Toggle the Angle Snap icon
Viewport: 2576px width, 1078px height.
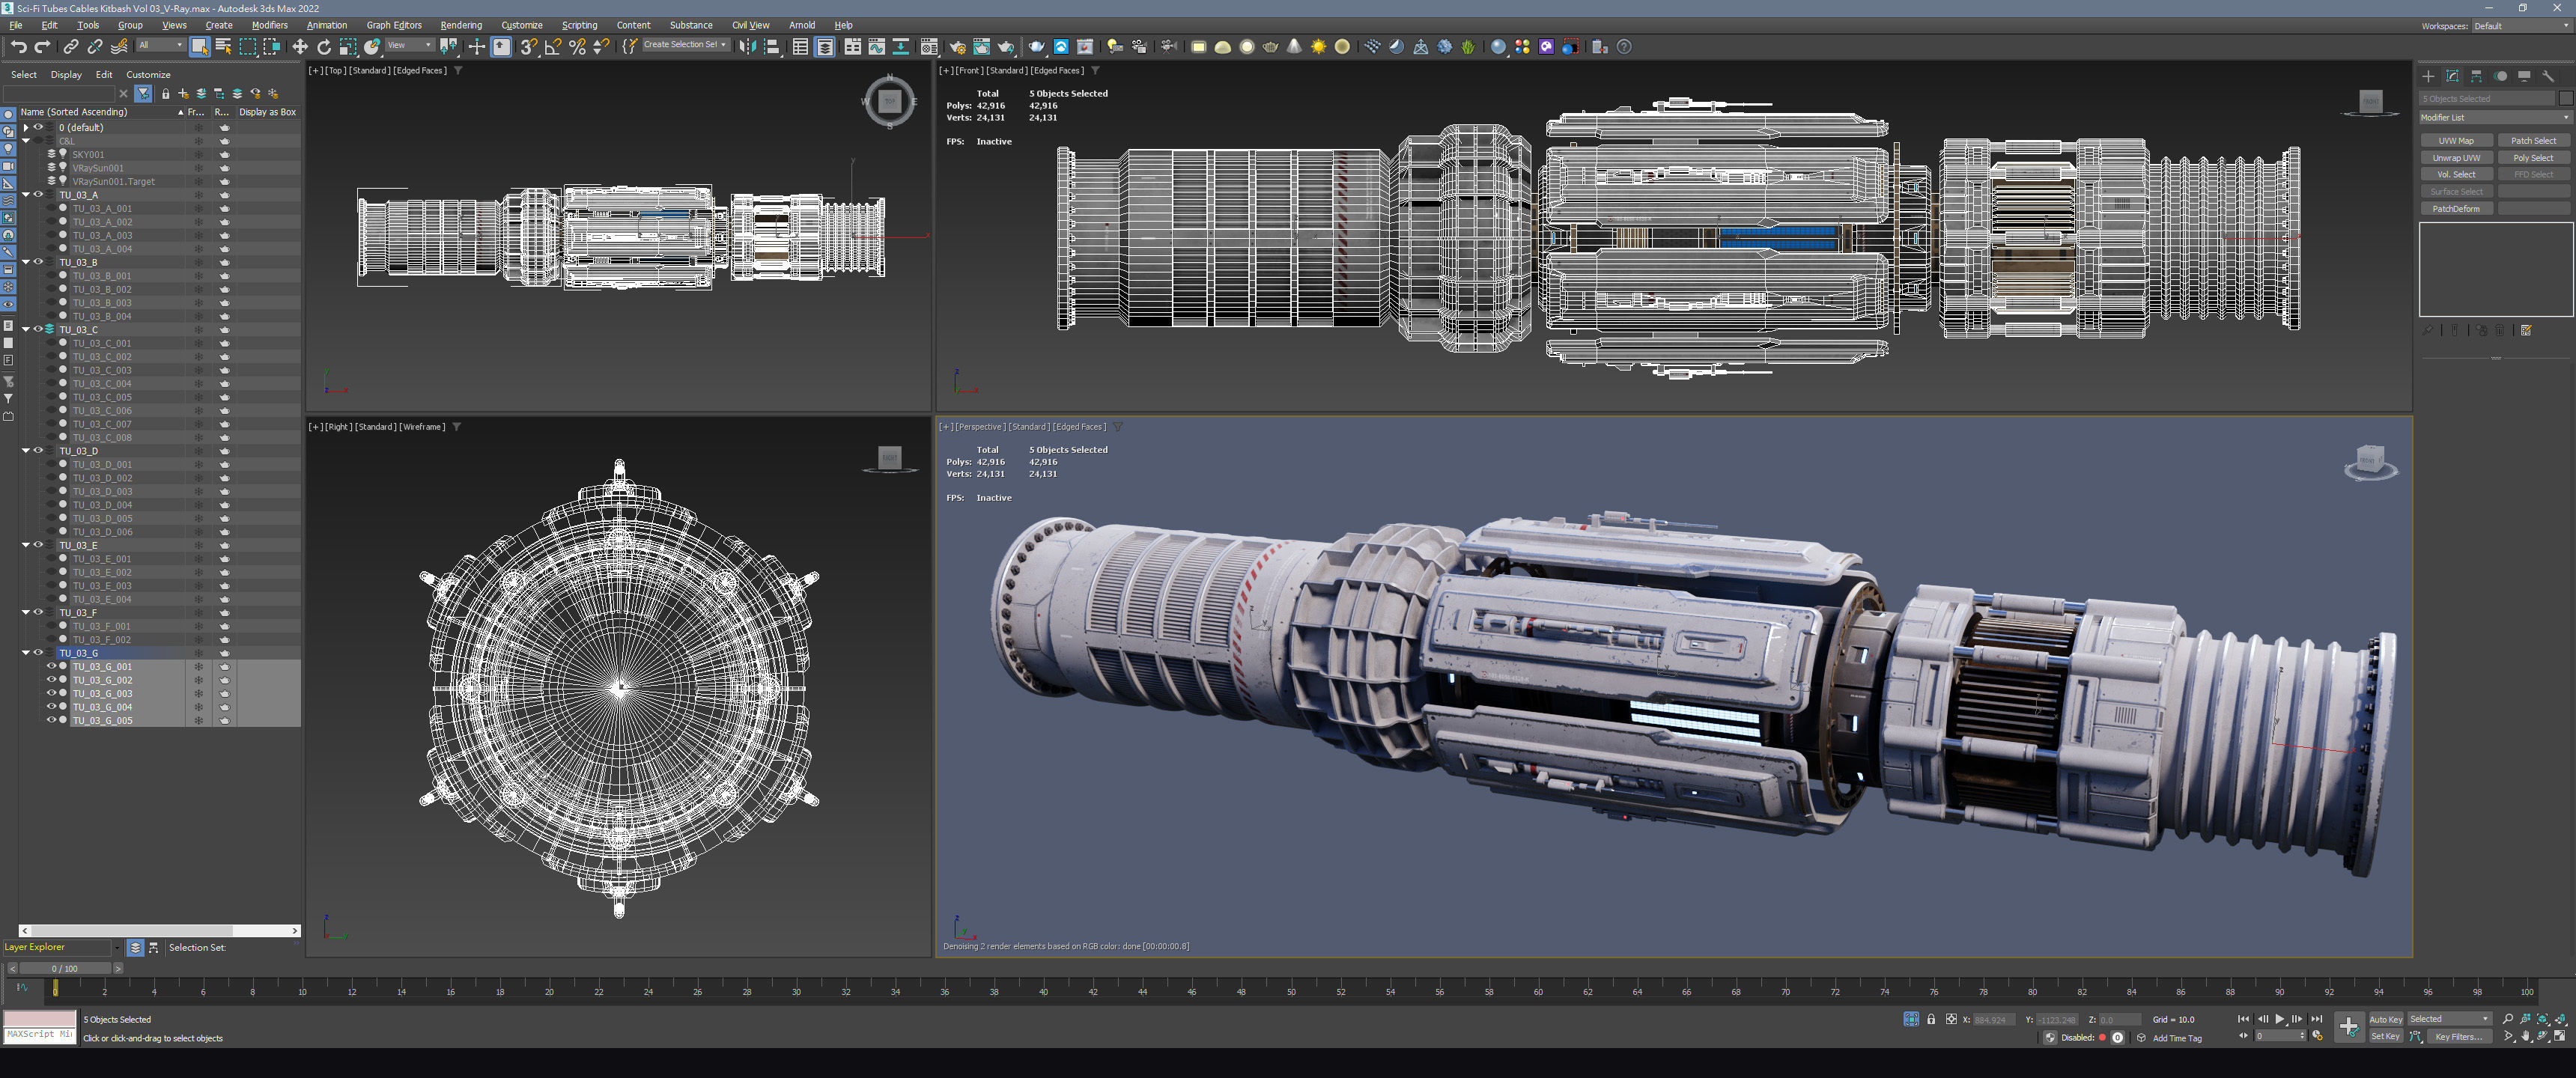[553, 47]
